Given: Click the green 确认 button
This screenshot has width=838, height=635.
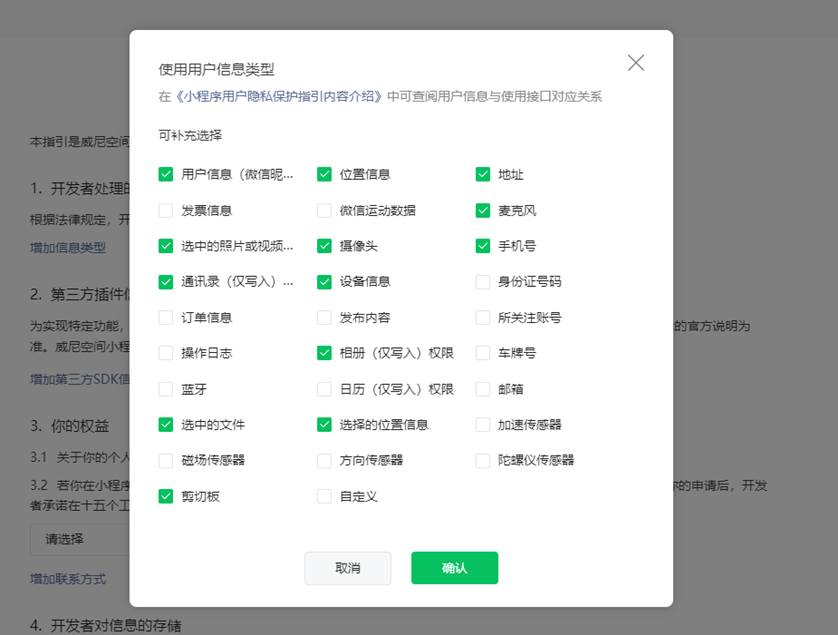Looking at the screenshot, I should click(454, 568).
